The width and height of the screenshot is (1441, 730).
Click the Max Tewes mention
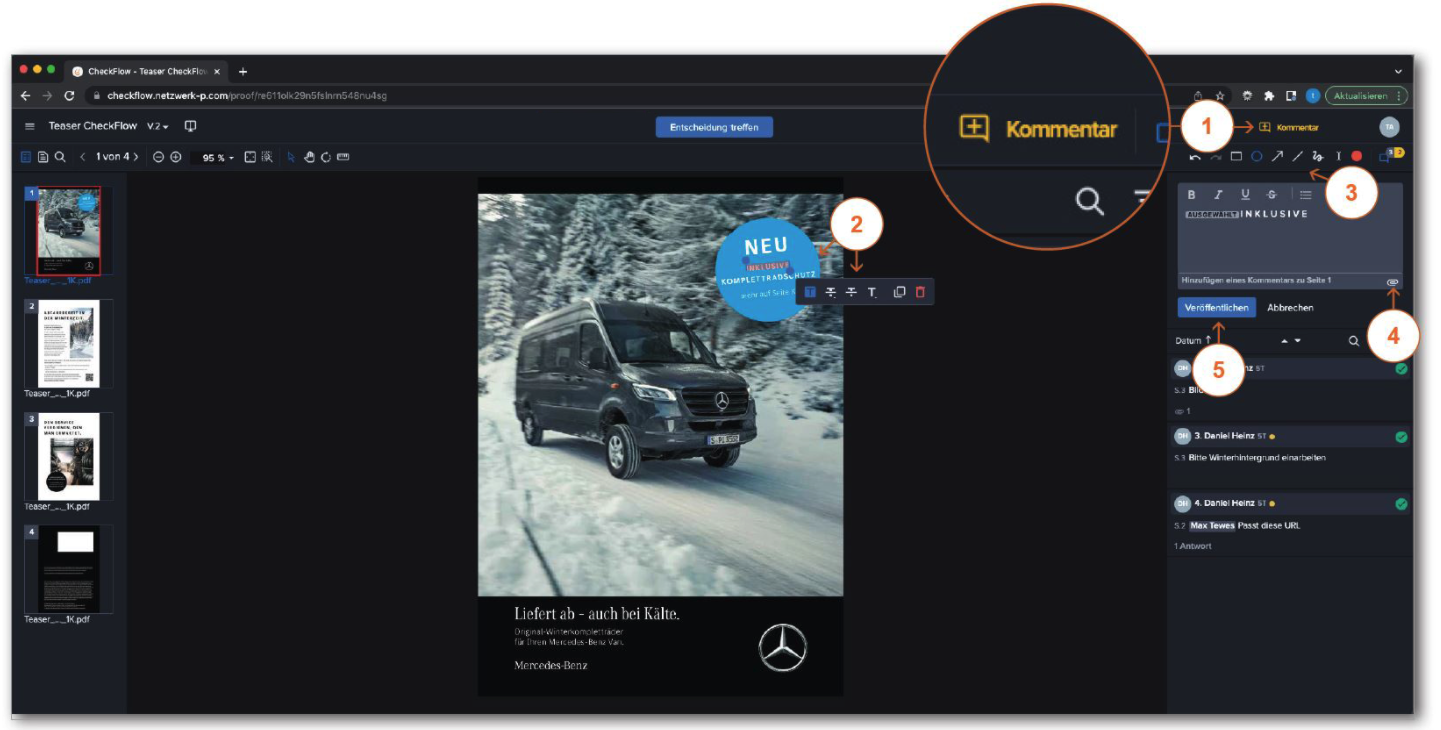1212,525
